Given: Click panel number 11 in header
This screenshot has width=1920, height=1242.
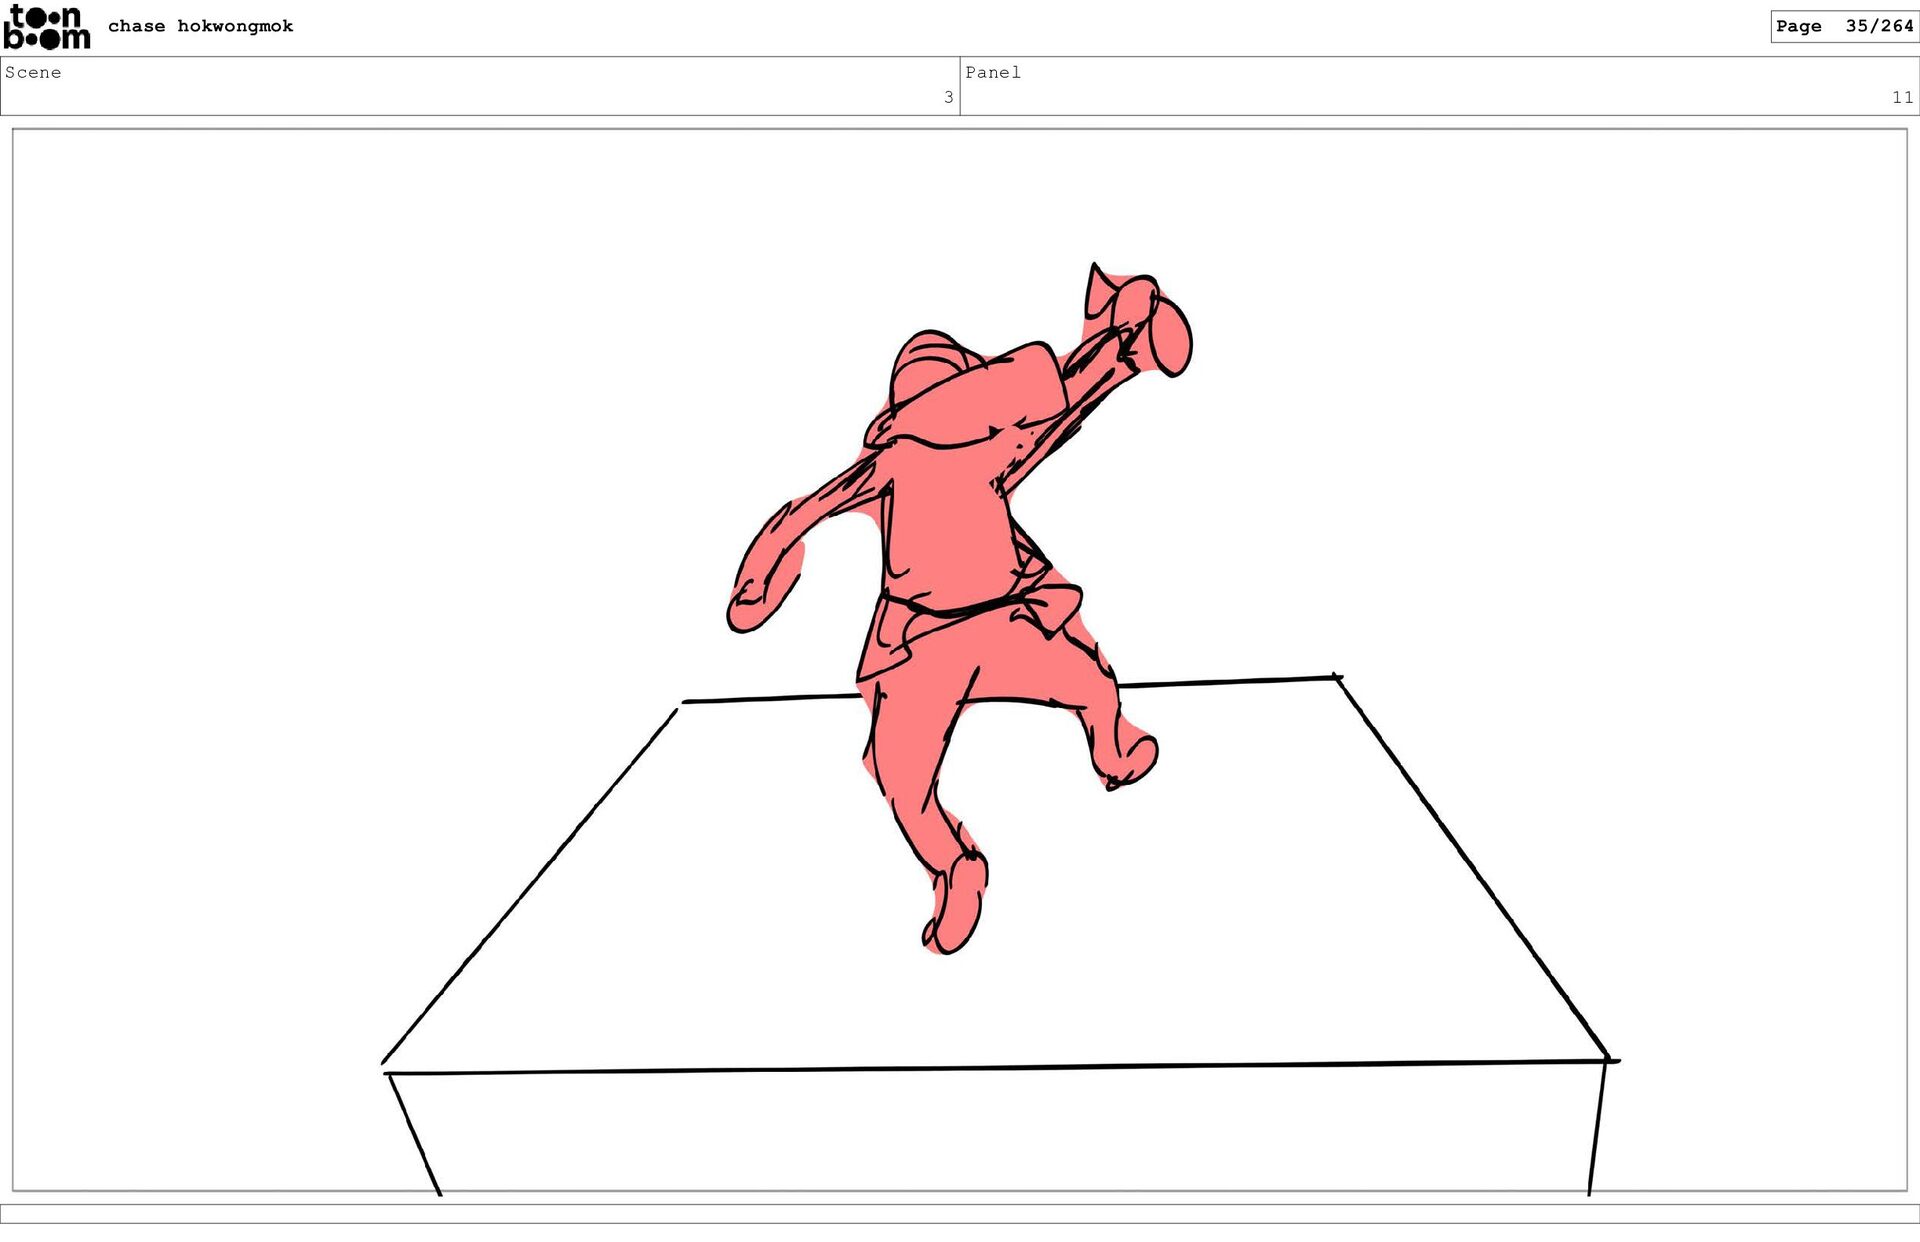Looking at the screenshot, I should (x=1901, y=97).
